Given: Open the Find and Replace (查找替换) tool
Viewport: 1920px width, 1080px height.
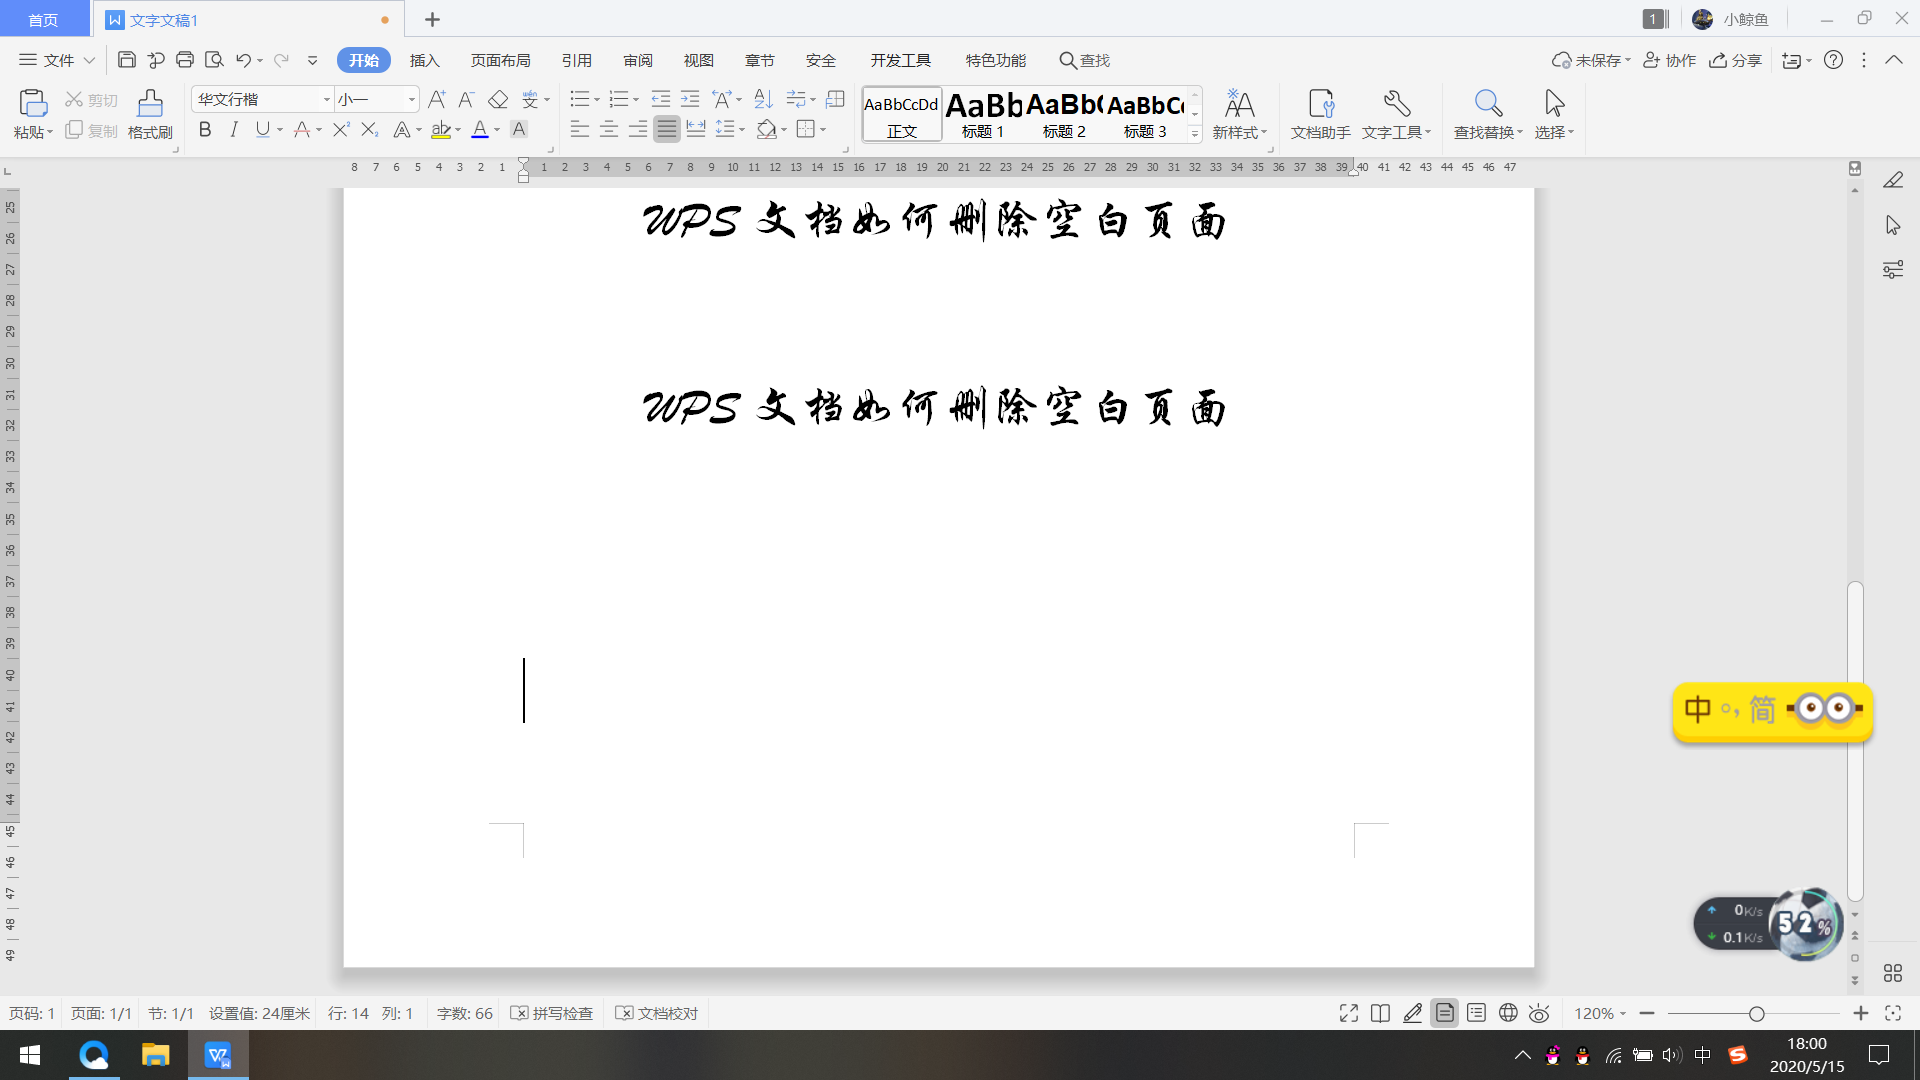Looking at the screenshot, I should (1487, 113).
